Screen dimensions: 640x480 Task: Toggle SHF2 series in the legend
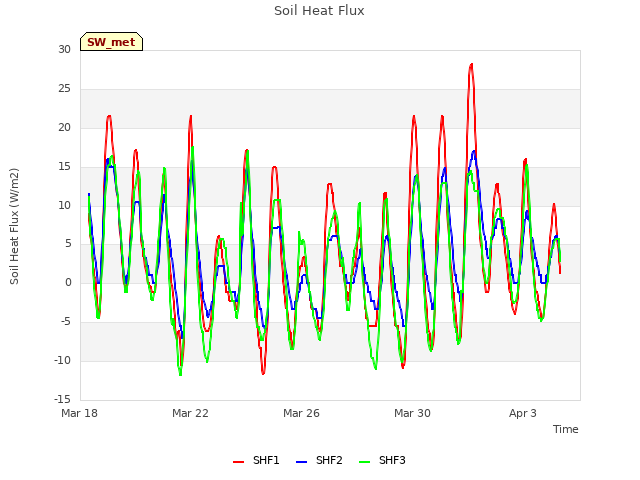(319, 460)
